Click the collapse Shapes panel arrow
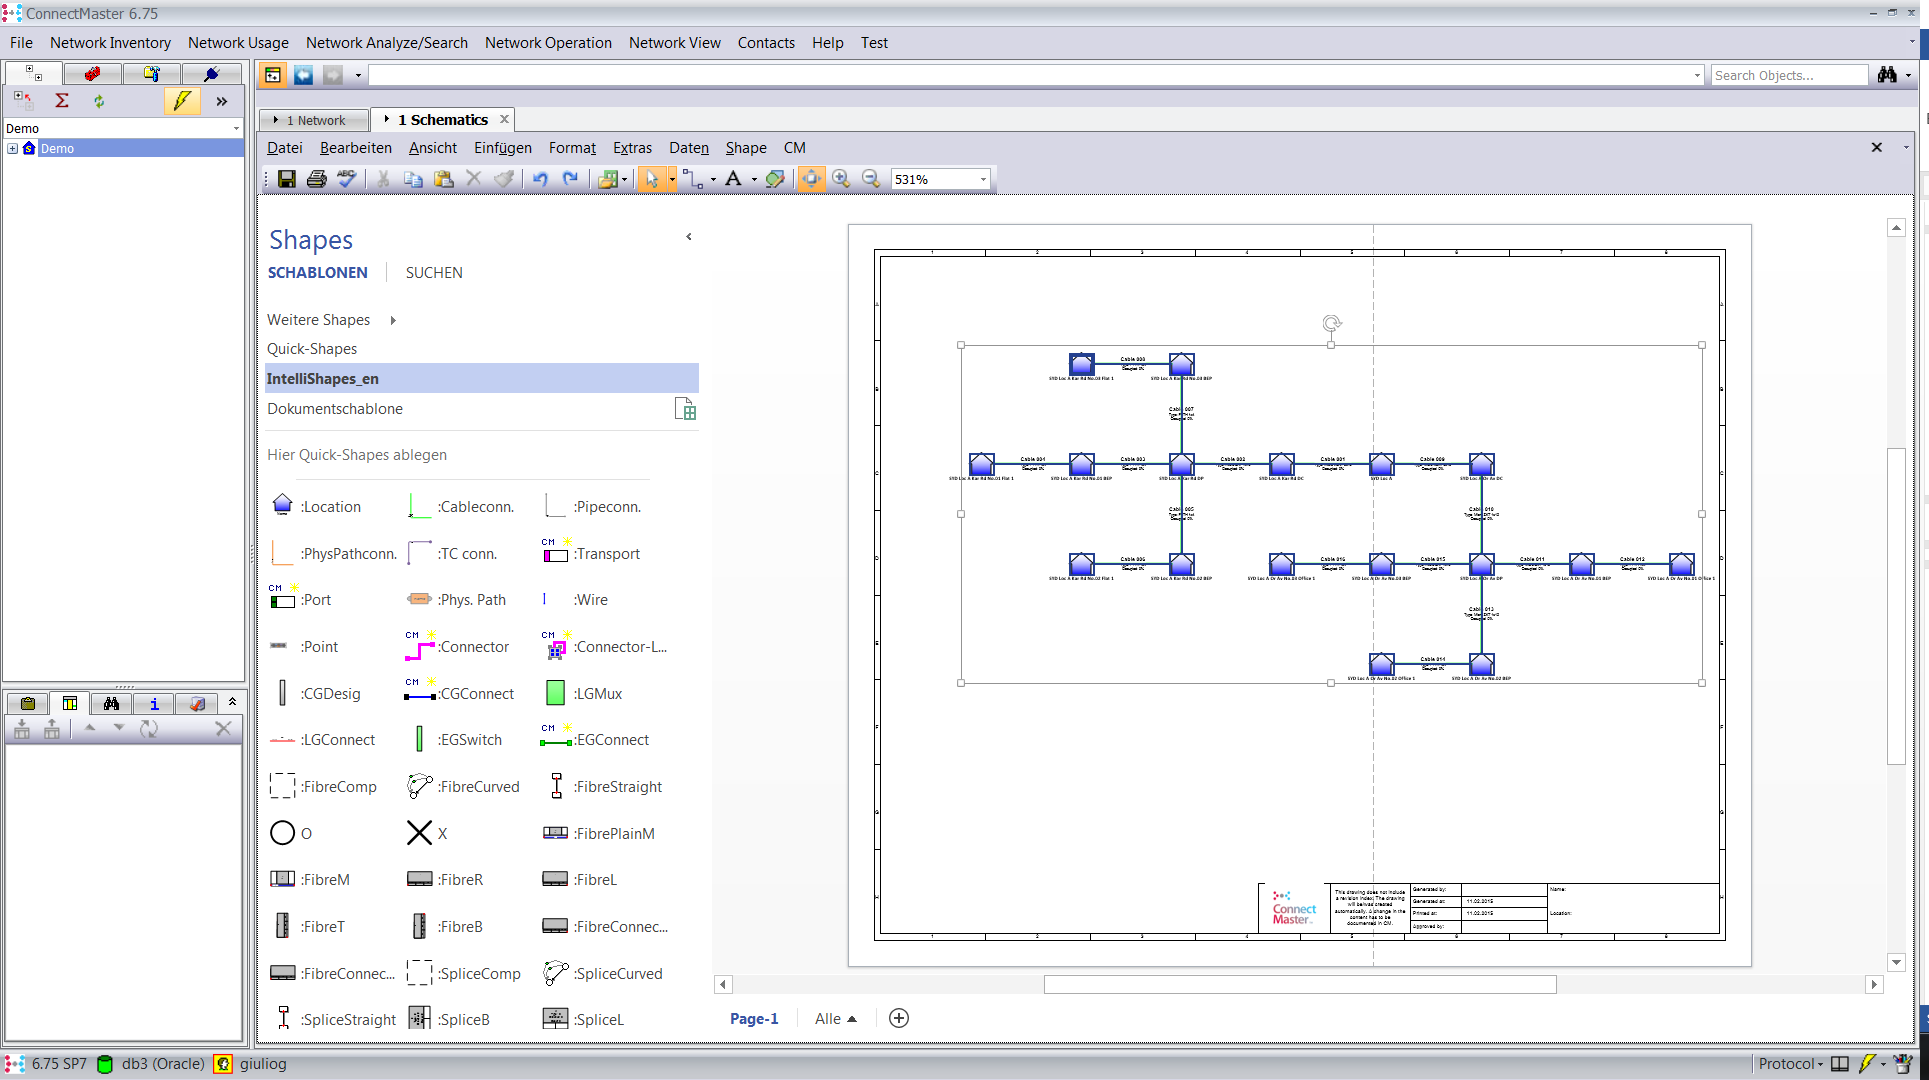The width and height of the screenshot is (1929, 1080). pos(688,237)
